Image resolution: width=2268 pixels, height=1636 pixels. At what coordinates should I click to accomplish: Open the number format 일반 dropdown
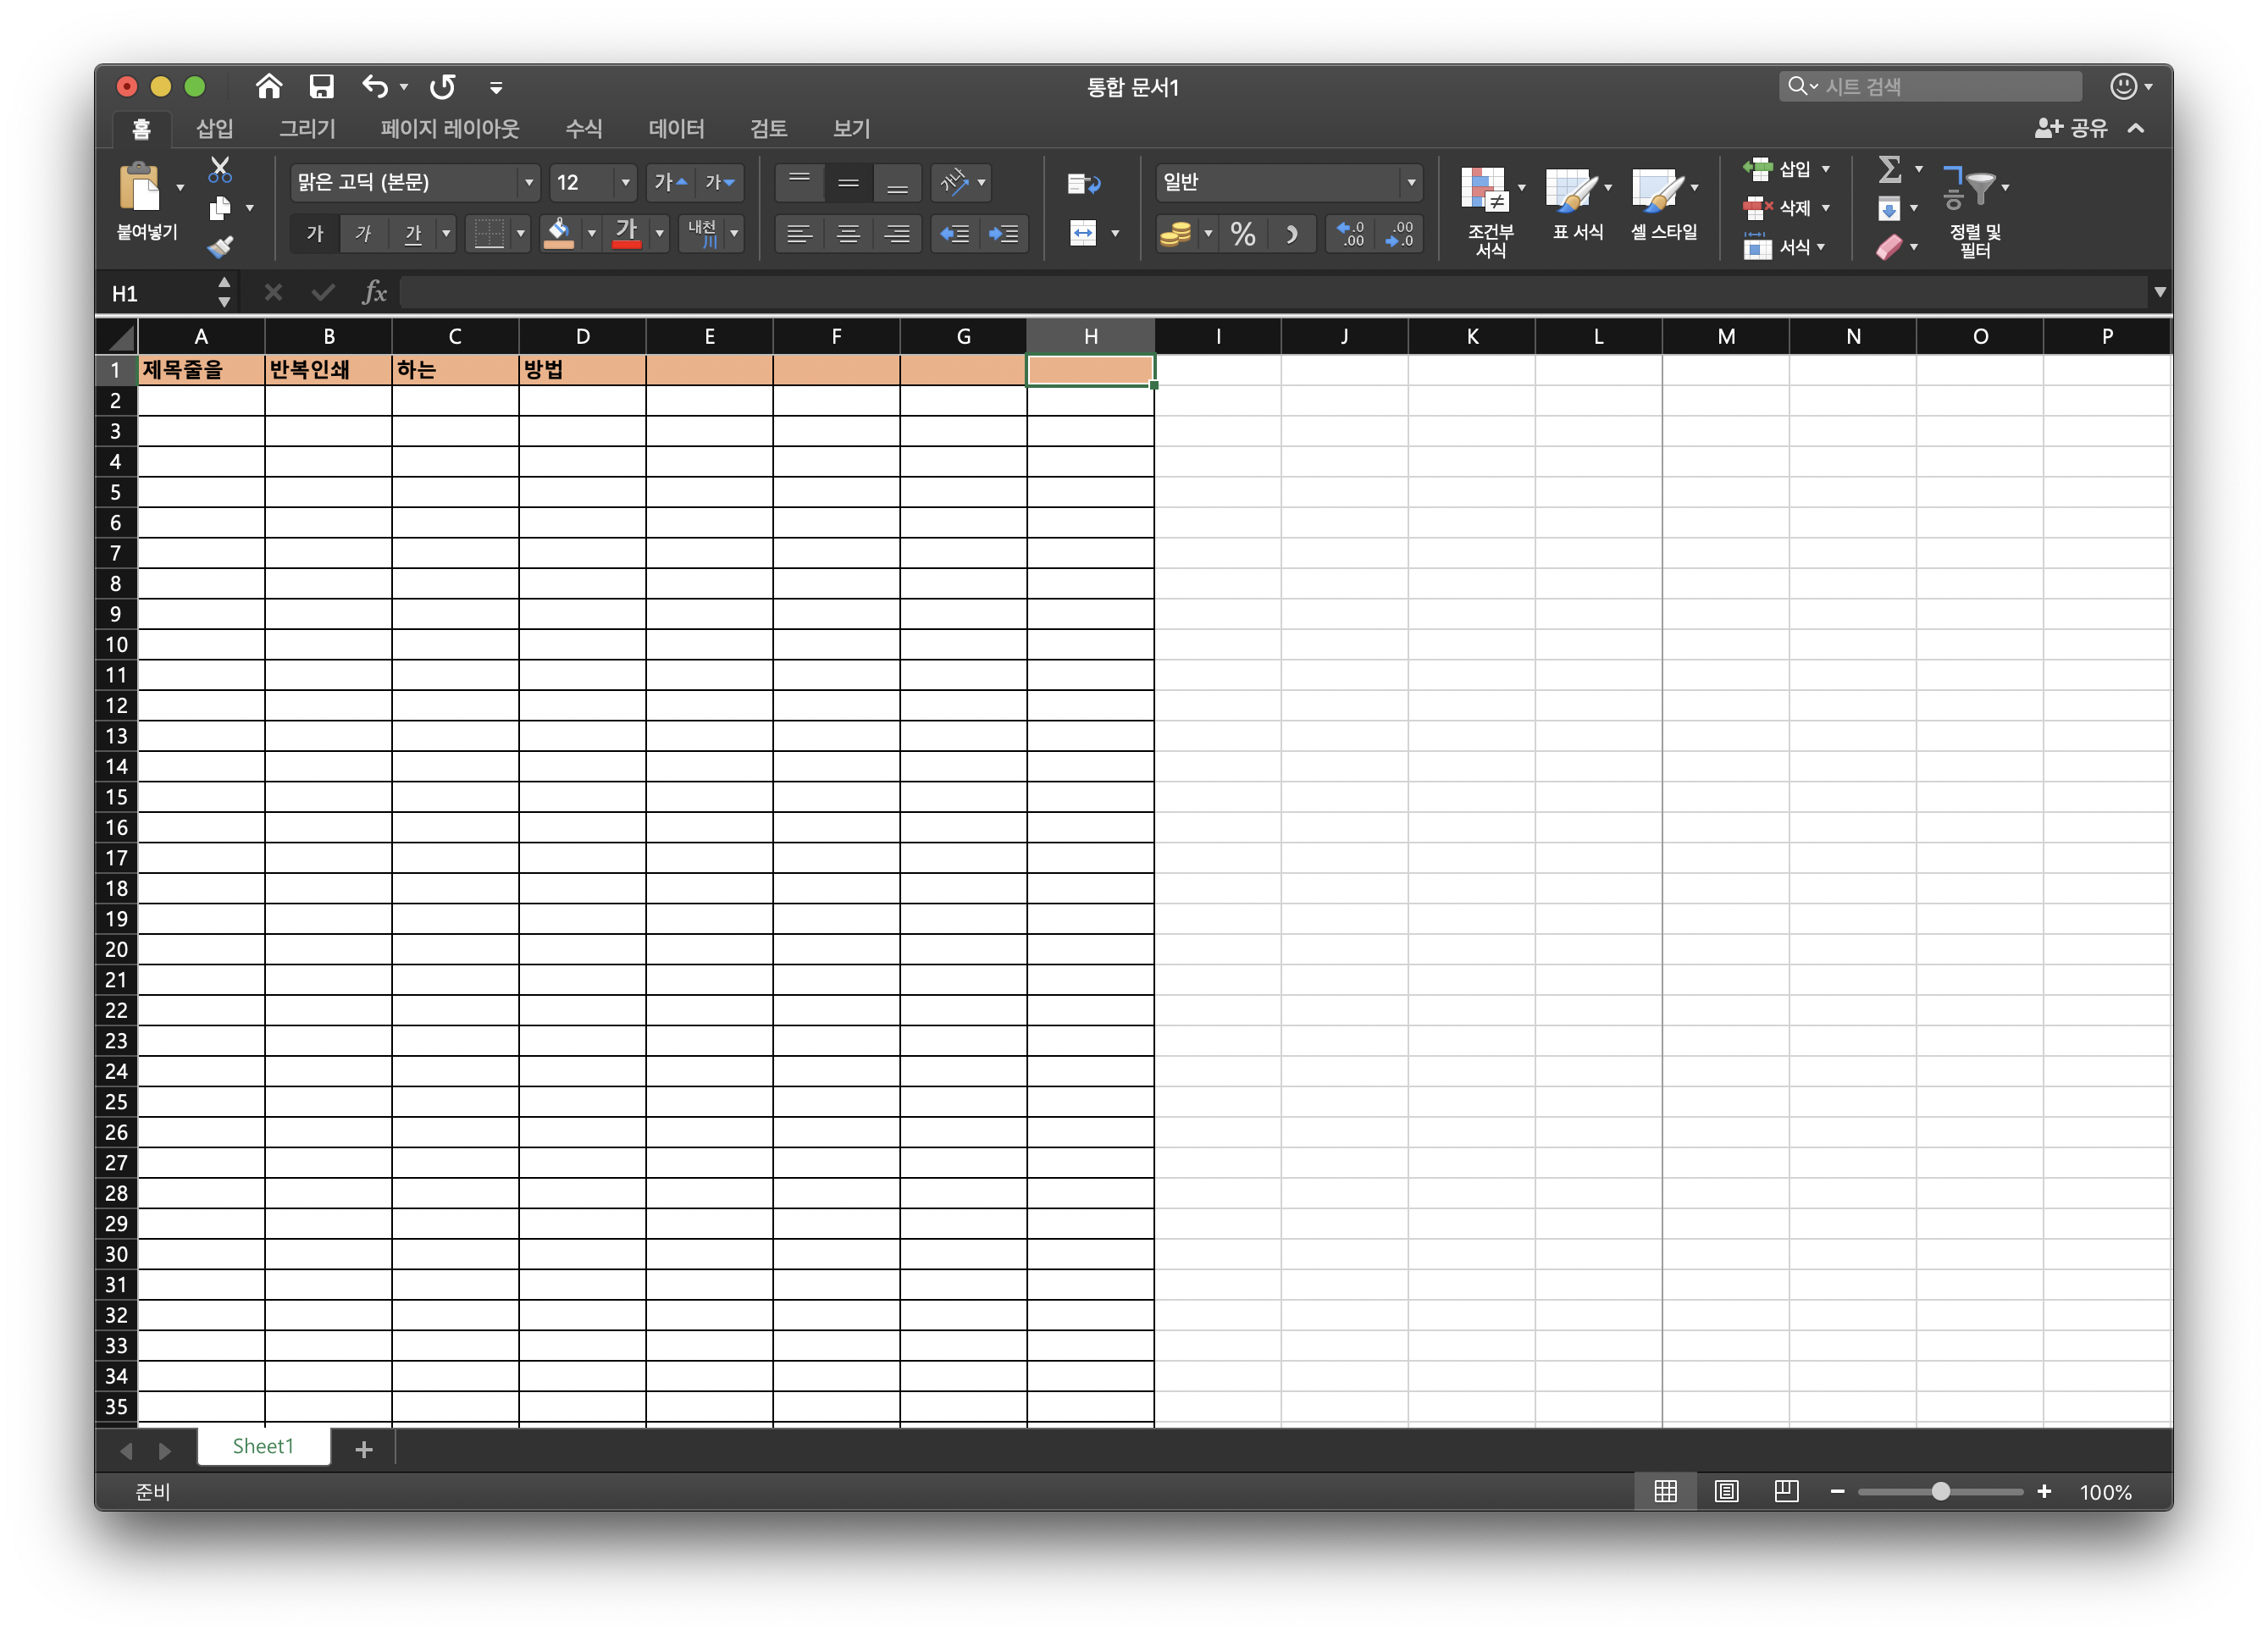pyautogui.click(x=1411, y=182)
